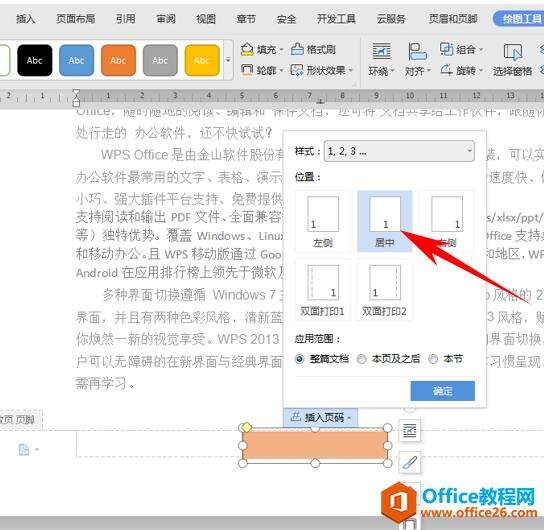
Task: Choose 右侧 page number position
Action: (447, 221)
